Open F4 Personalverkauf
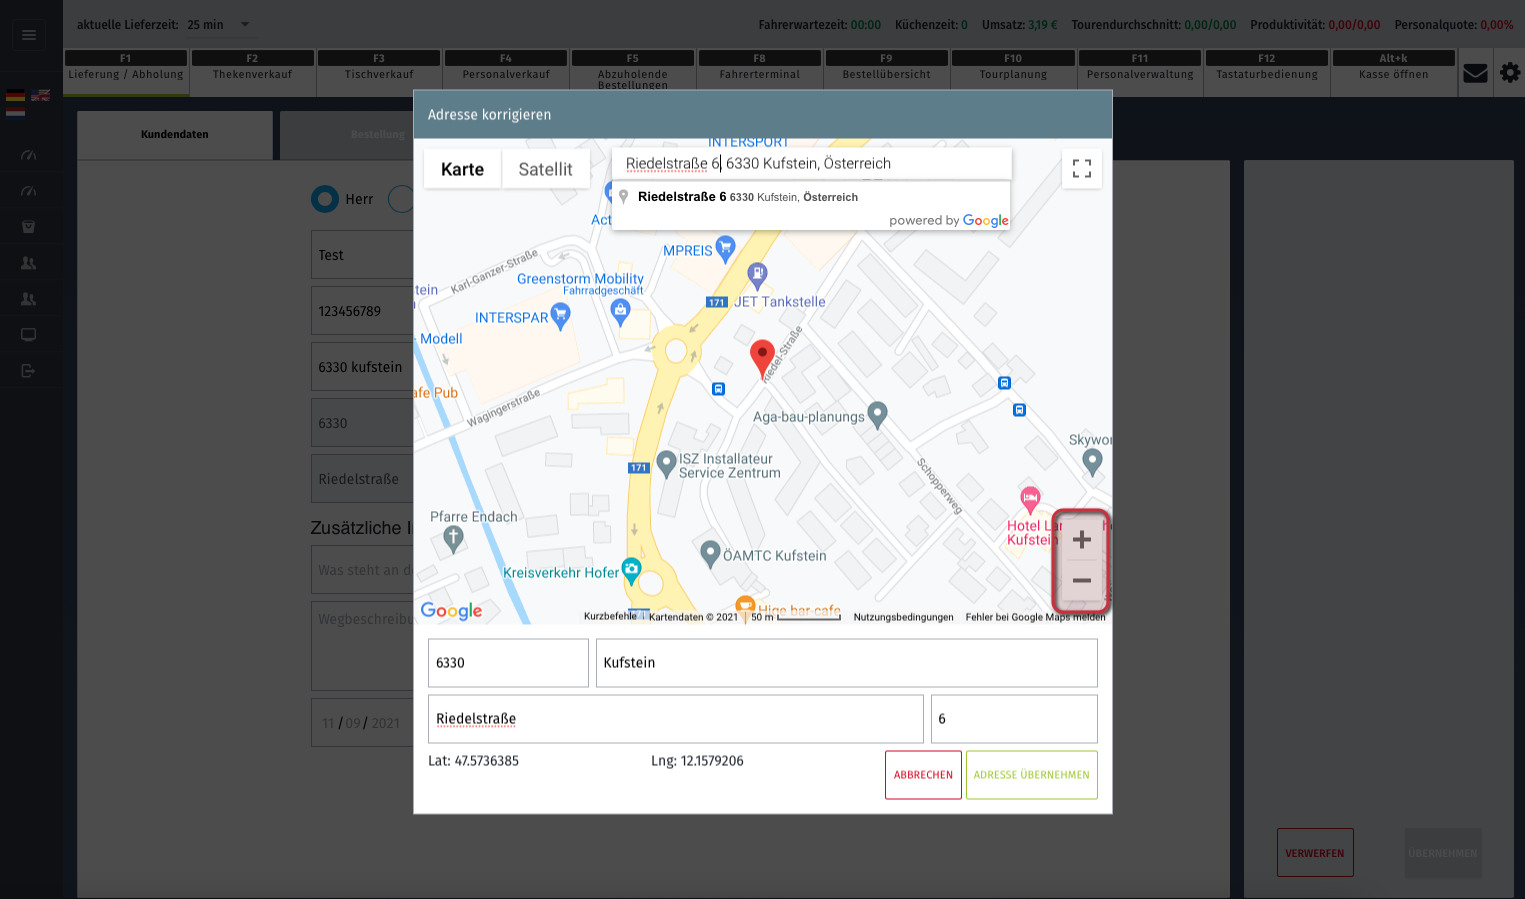Image resolution: width=1525 pixels, height=899 pixels. click(x=506, y=73)
